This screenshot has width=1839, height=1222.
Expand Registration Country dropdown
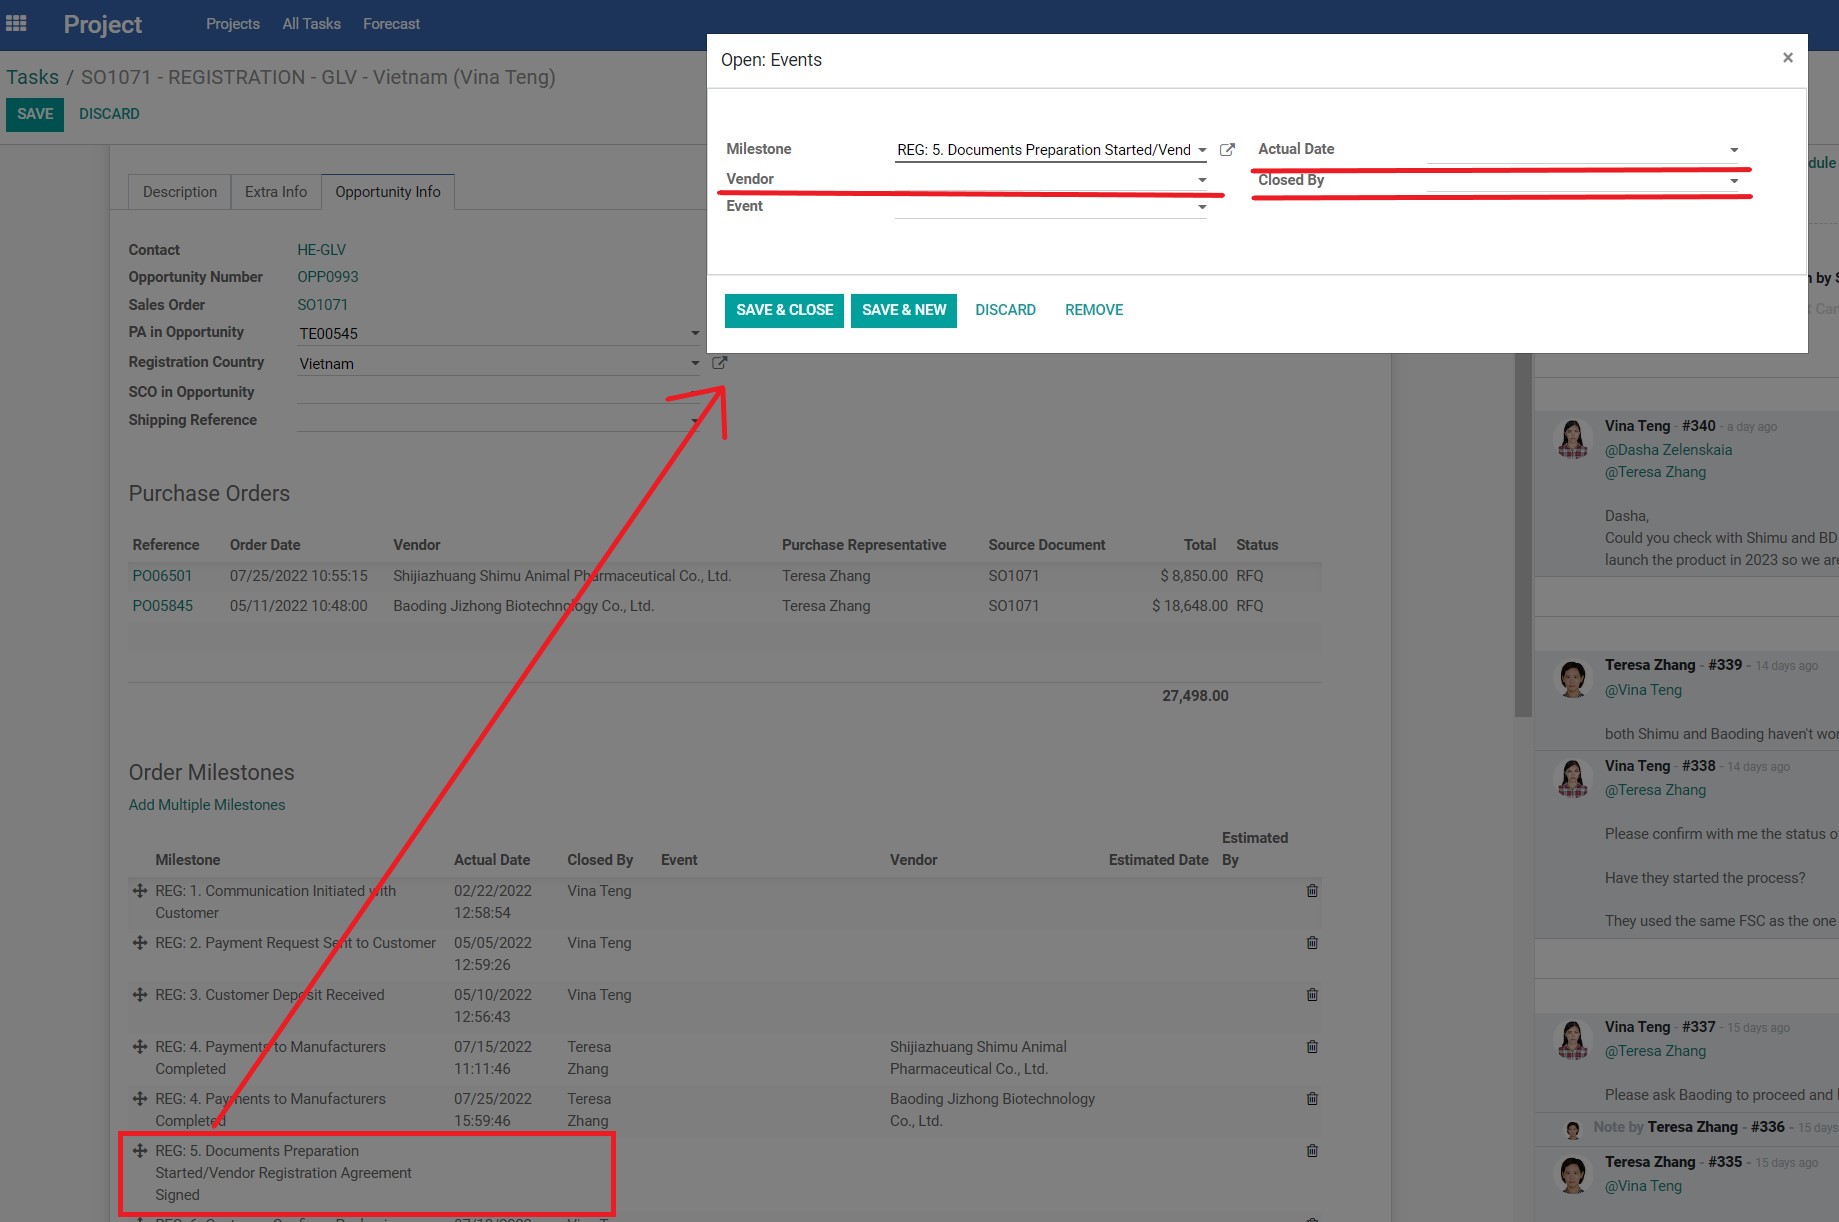[x=695, y=363]
